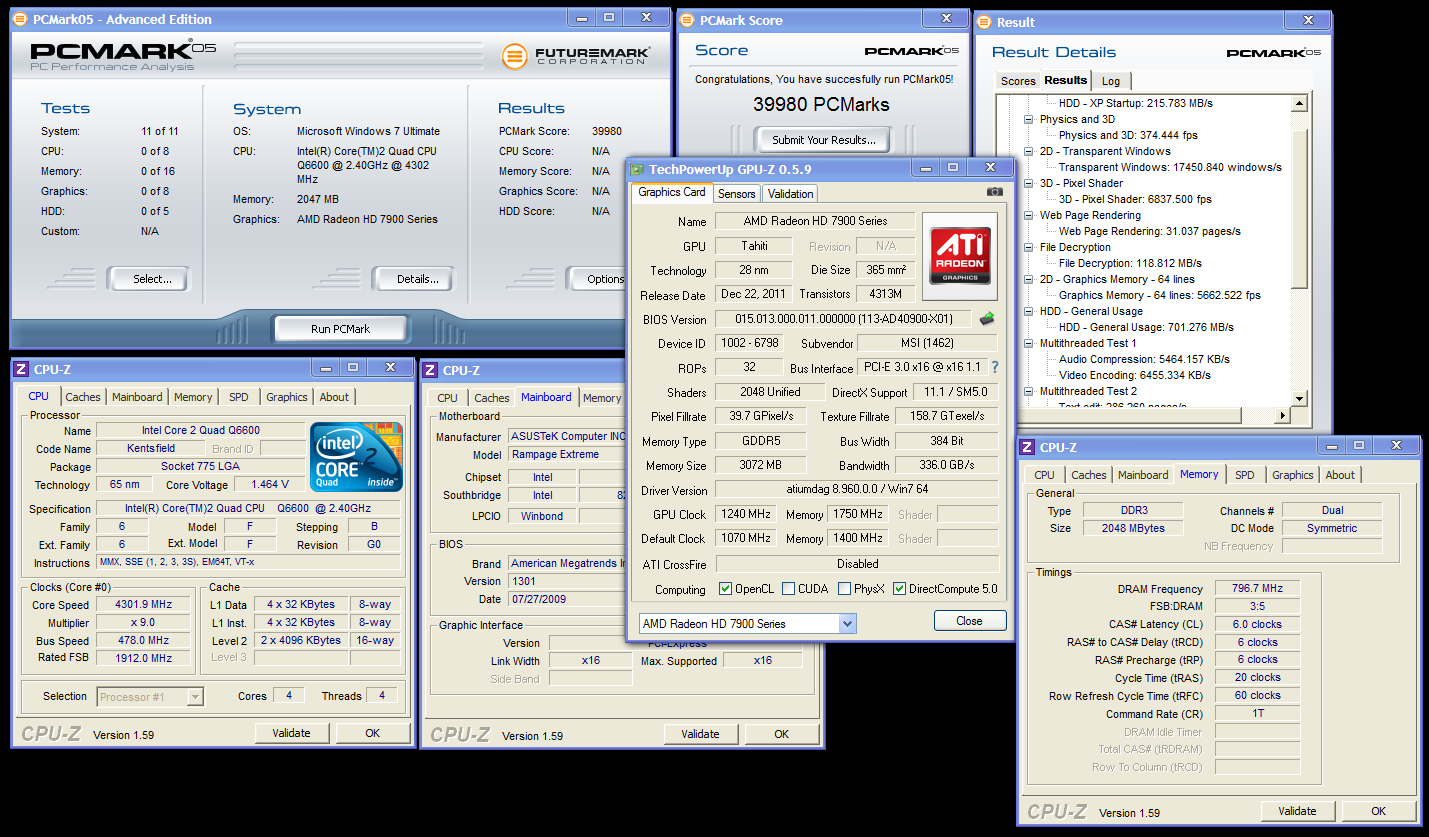
Task: Click the Result list horizontal scroll-right arrow
Action: click(x=1283, y=415)
